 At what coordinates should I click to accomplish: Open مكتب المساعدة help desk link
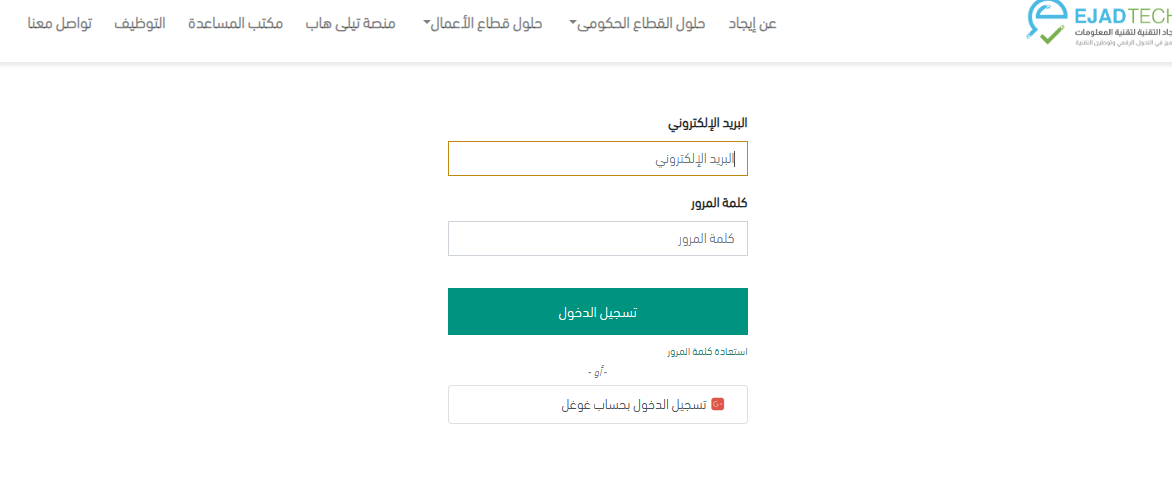click(x=235, y=23)
